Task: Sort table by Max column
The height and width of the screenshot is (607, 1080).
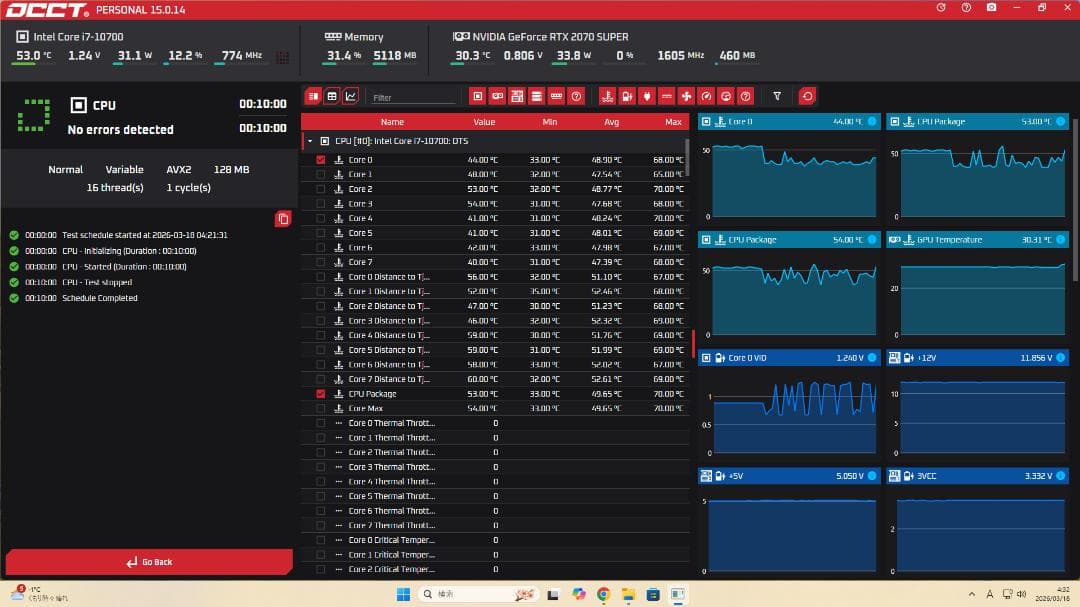Action: pos(673,122)
